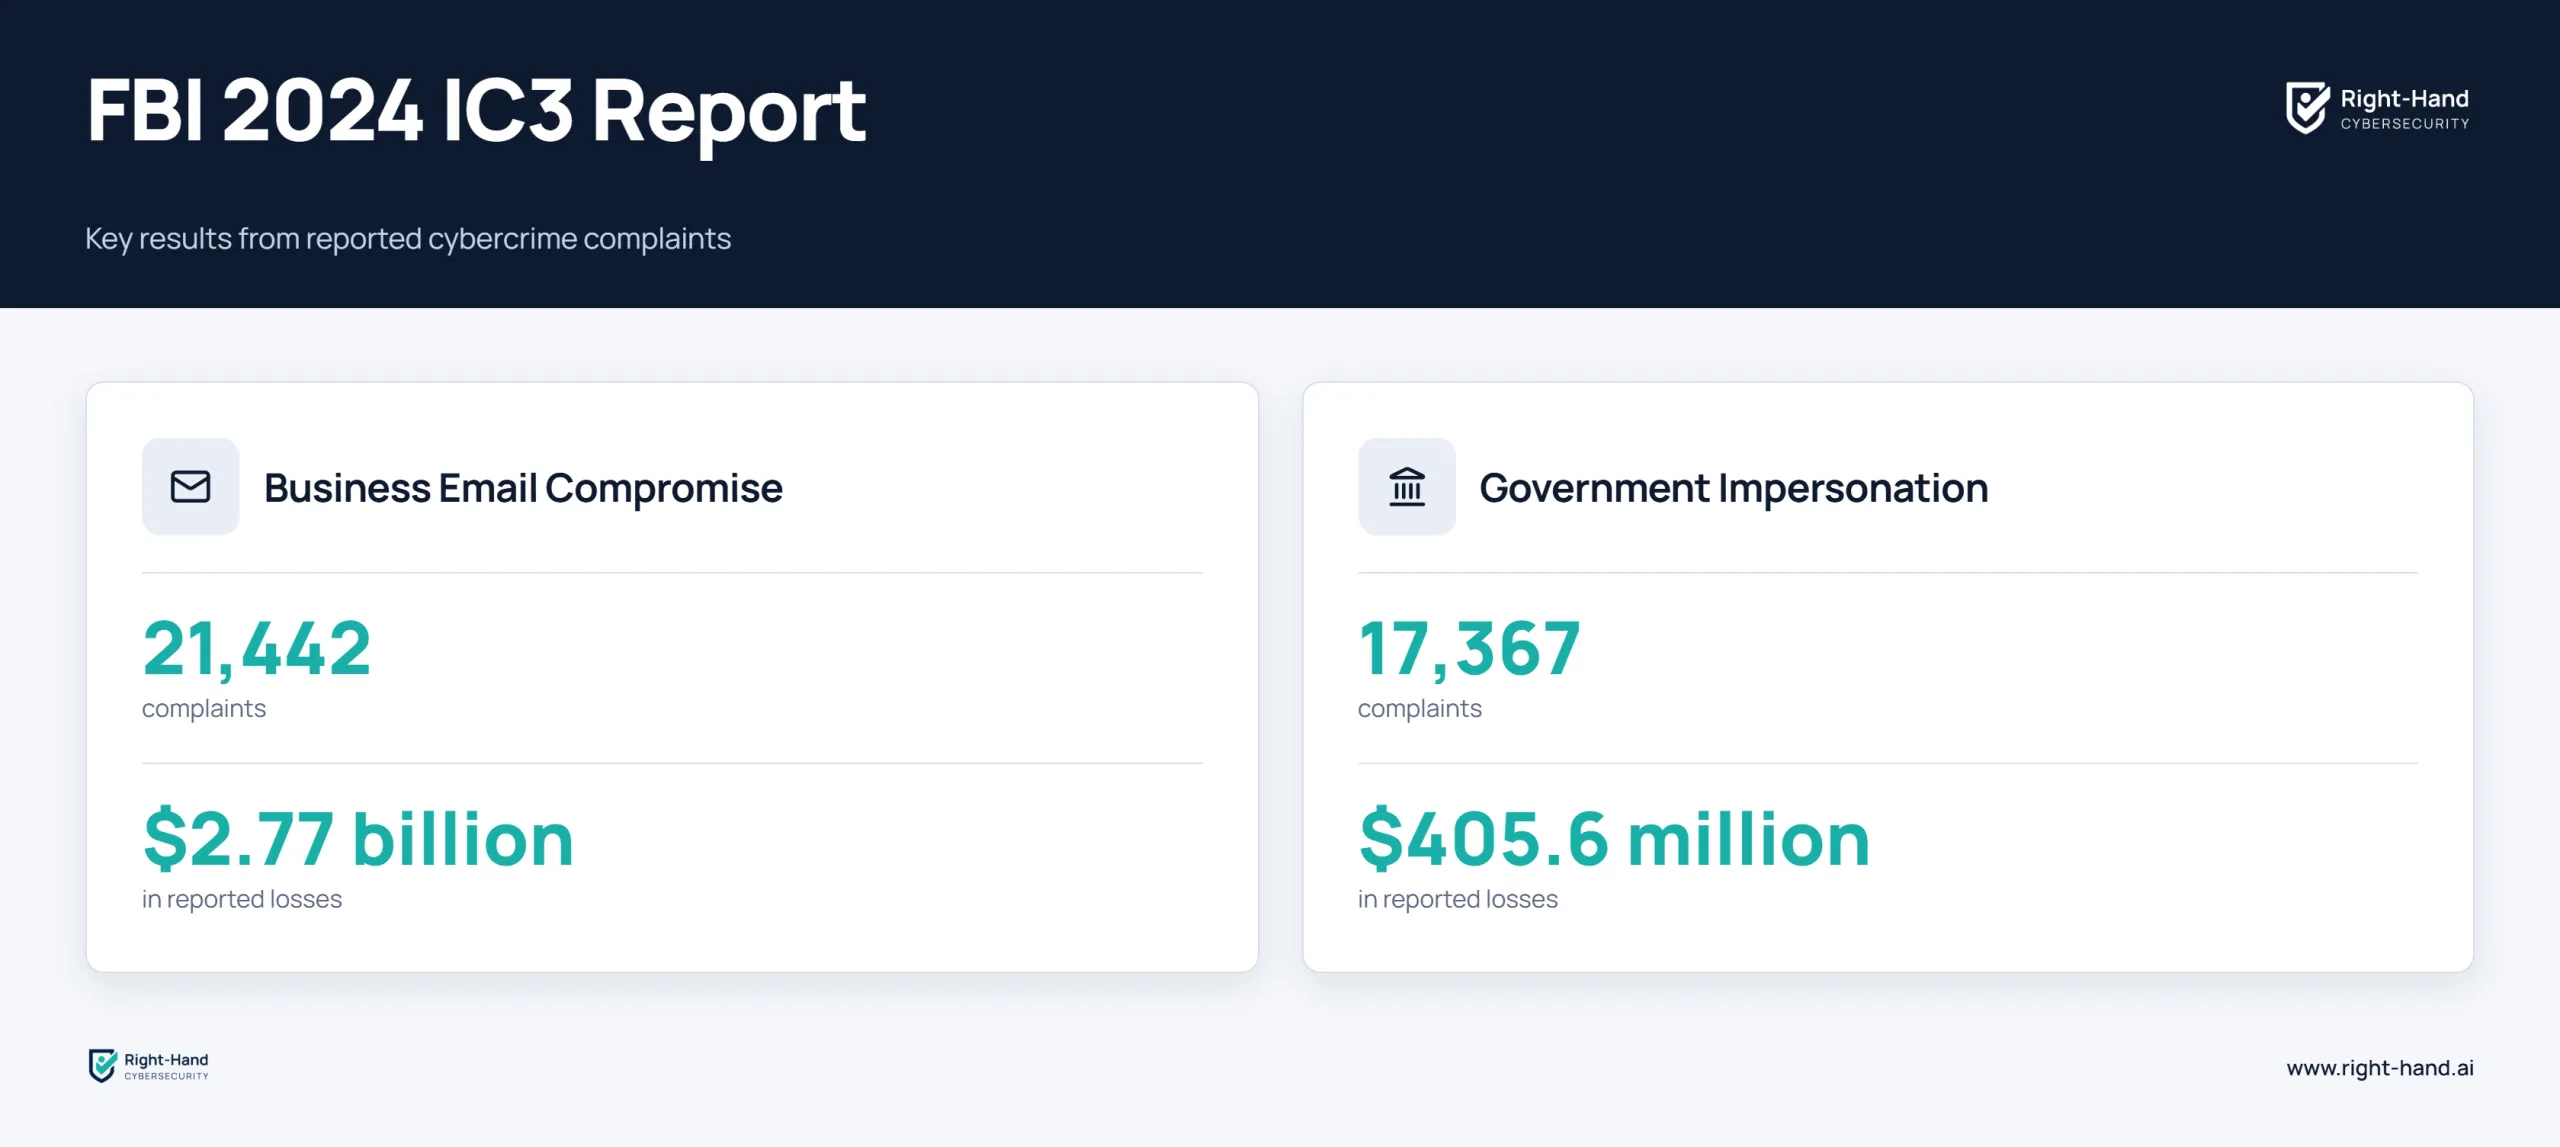Viewport: 2560px width, 1147px height.
Task: Click the "Government Impersonation" heading
Action: click(x=1733, y=488)
